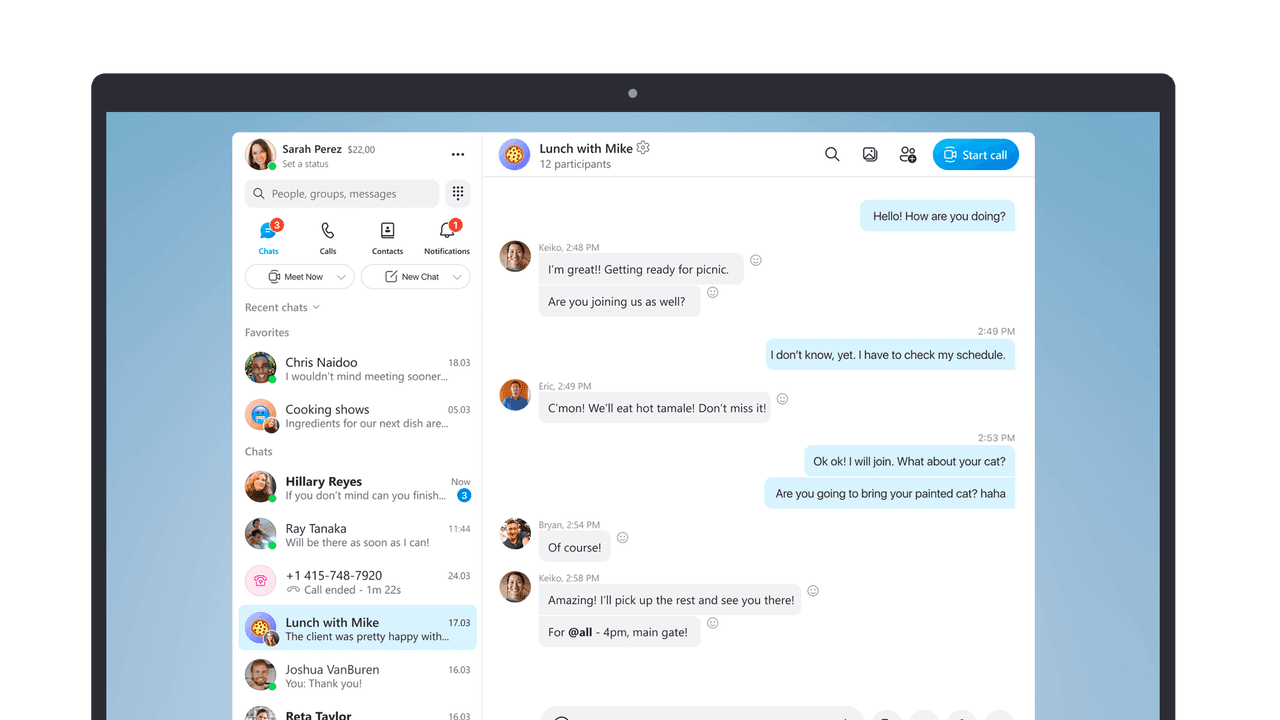Screen dimensions: 1280x720
Task: Switch to the Calls tab icon
Action: coord(328,229)
